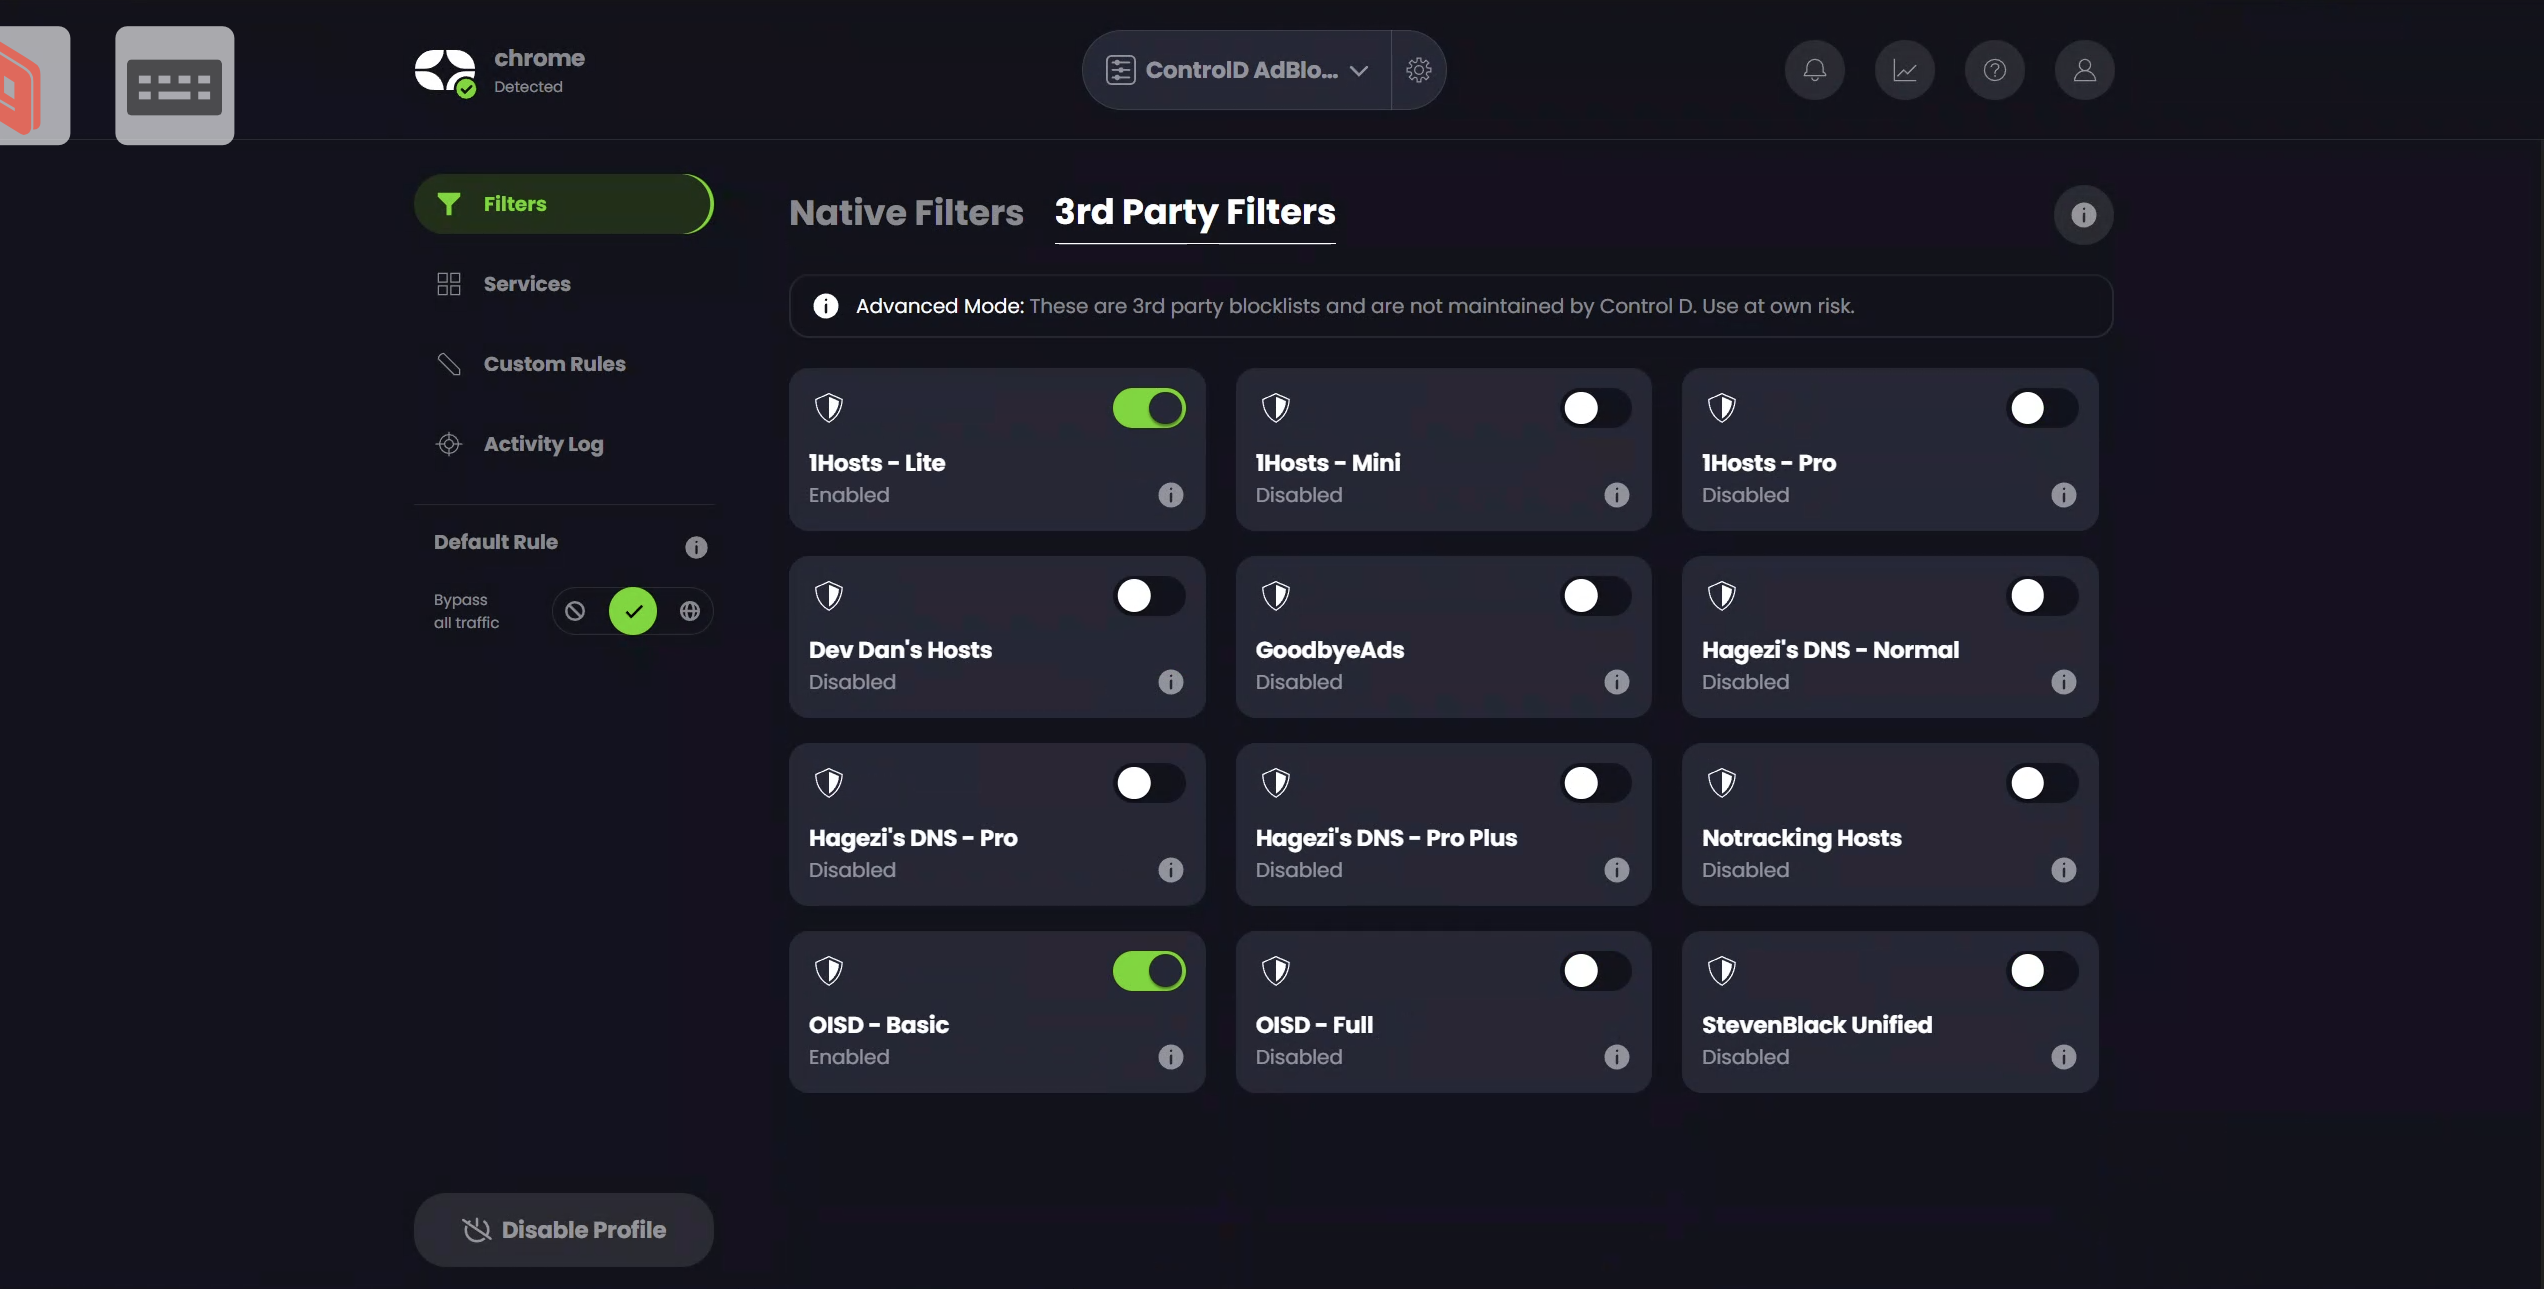2544x1289 pixels.
Task: Click the Default Rule info icon
Action: pos(696,547)
